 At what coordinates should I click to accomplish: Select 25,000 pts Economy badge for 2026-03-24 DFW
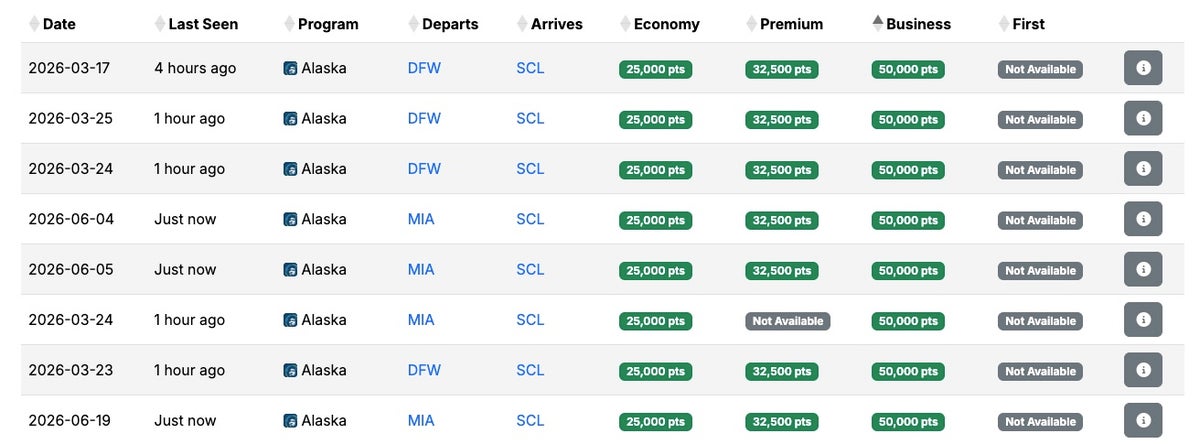pos(656,170)
